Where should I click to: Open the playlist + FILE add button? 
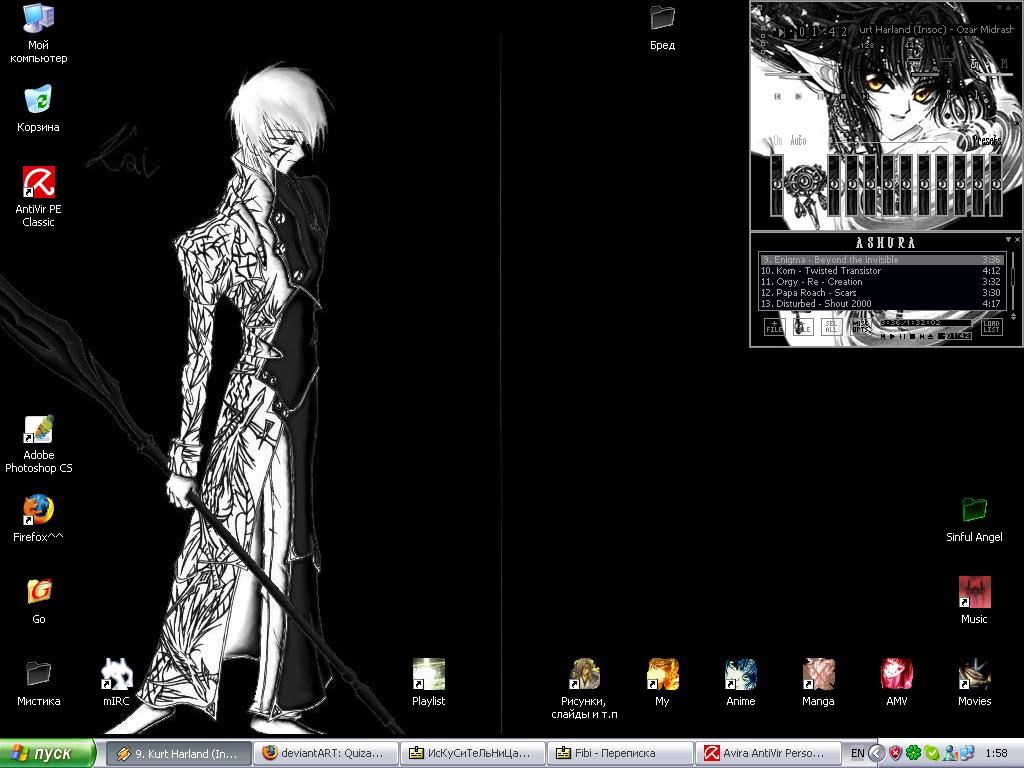pos(774,327)
